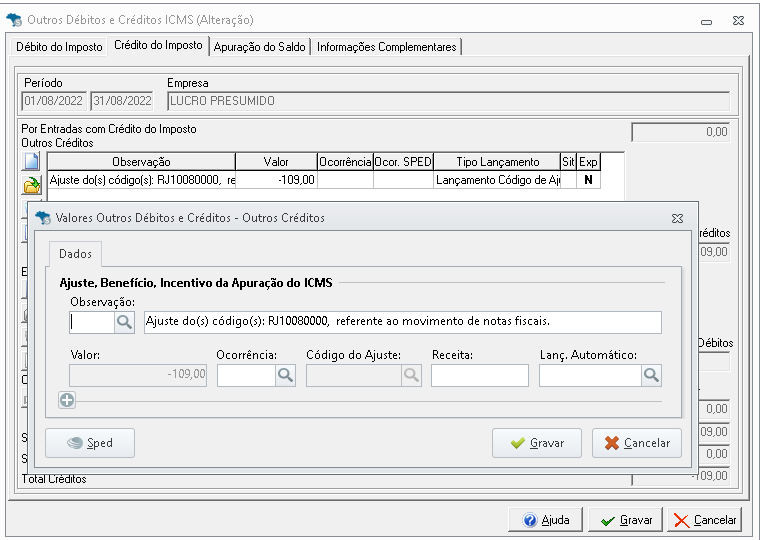The image size is (765, 540).
Task: Click the Total Créditos value field
Action: [x=681, y=477]
